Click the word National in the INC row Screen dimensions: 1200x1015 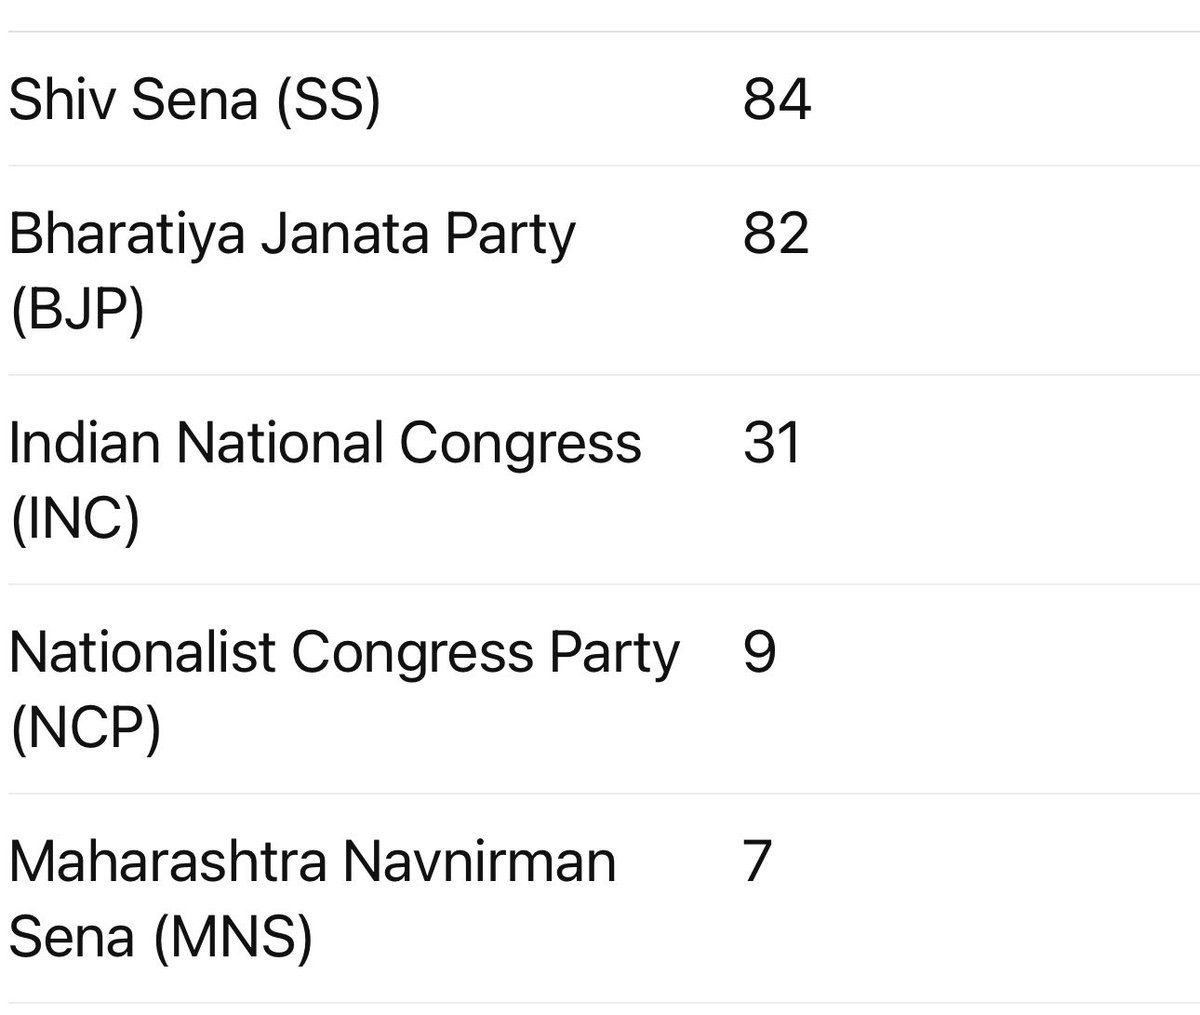(x=279, y=443)
